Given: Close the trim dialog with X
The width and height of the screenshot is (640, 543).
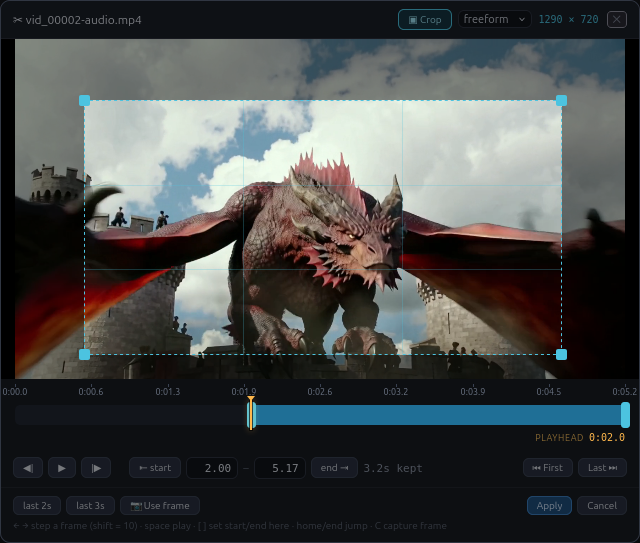Looking at the screenshot, I should [616, 20].
